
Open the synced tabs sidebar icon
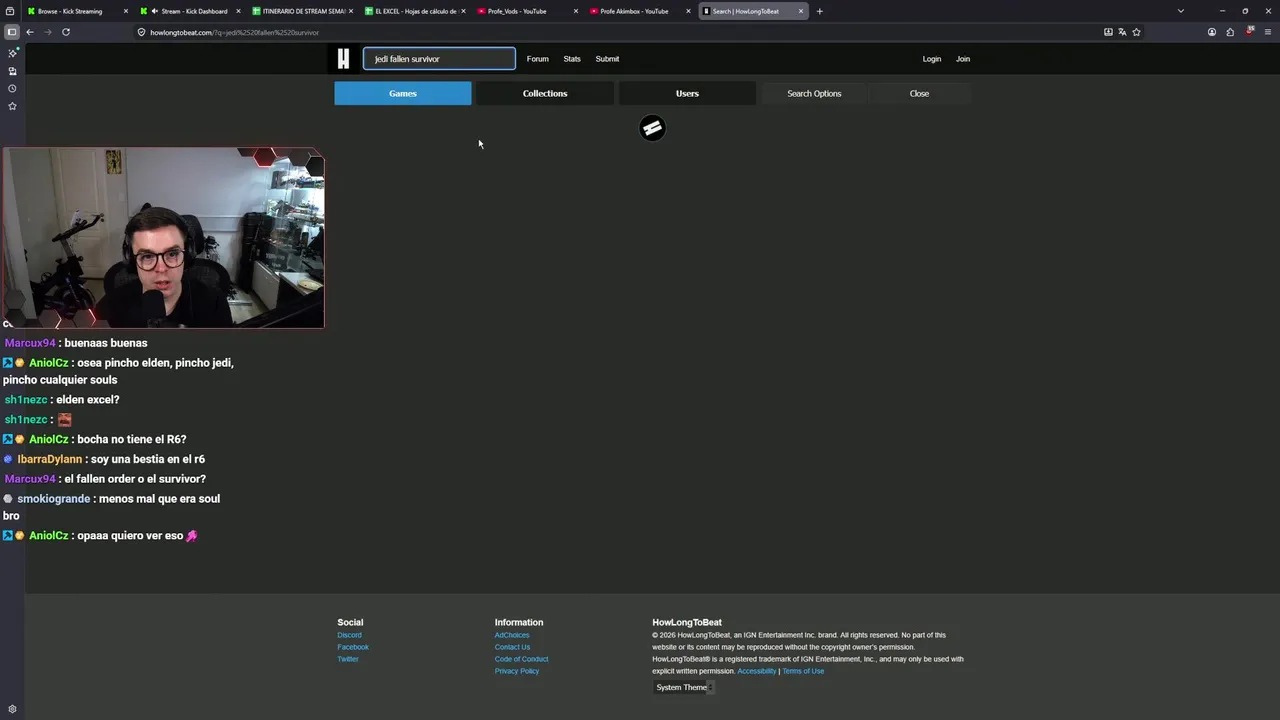(12, 71)
